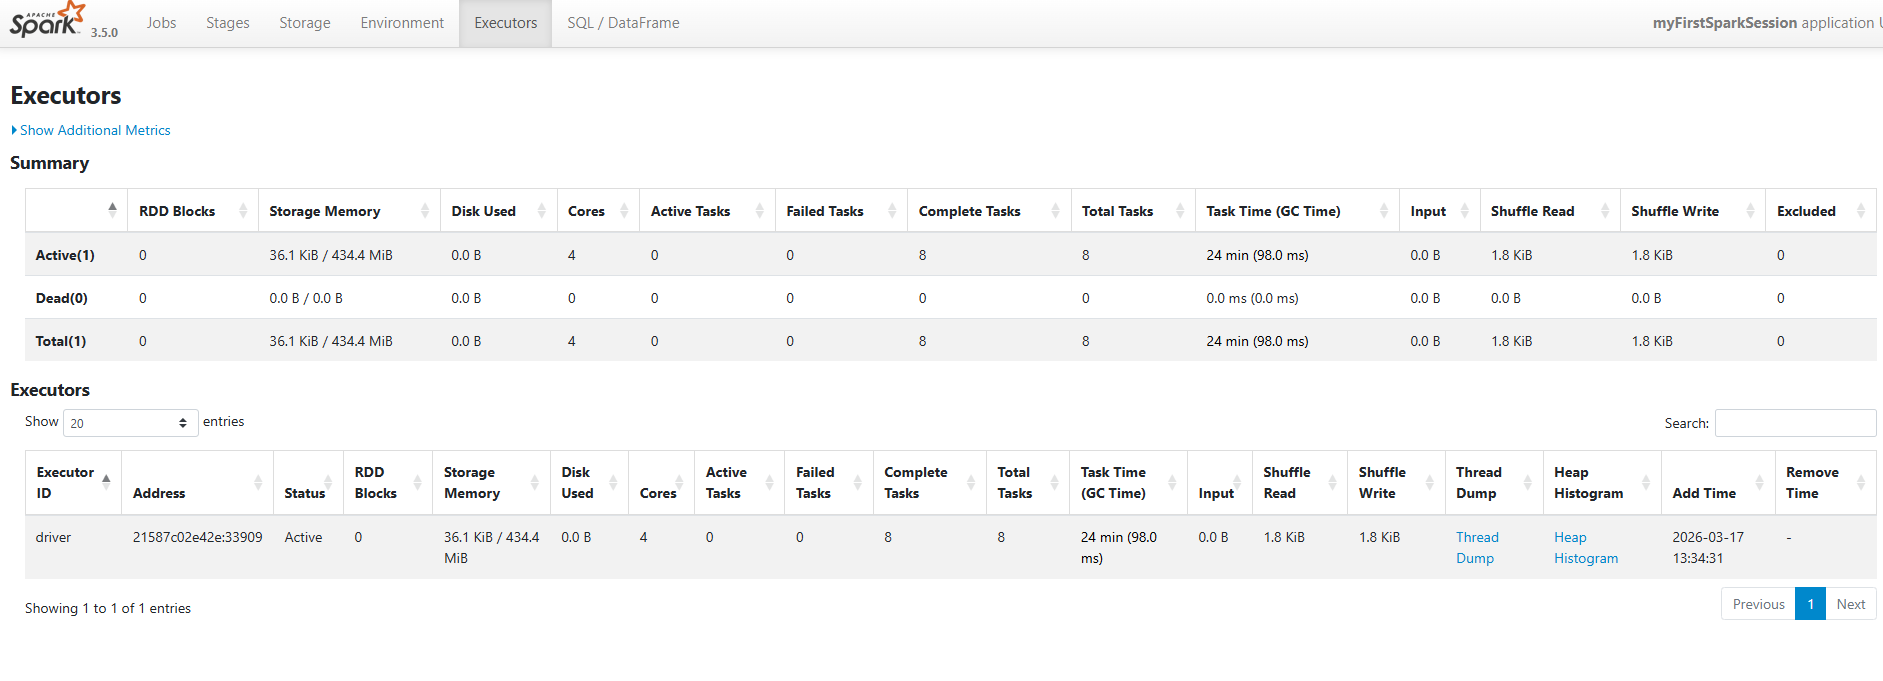Sort summary by Complete Tasks column
1883x681 pixels.
point(989,211)
